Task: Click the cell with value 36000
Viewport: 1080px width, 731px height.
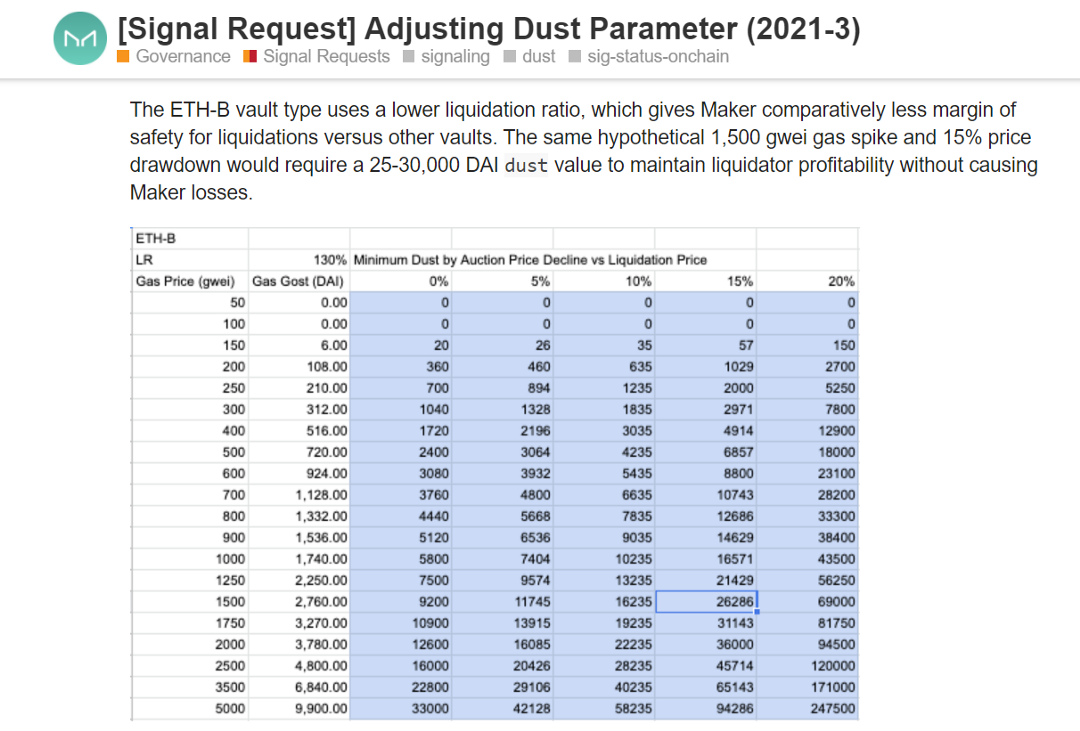Action: (x=706, y=644)
